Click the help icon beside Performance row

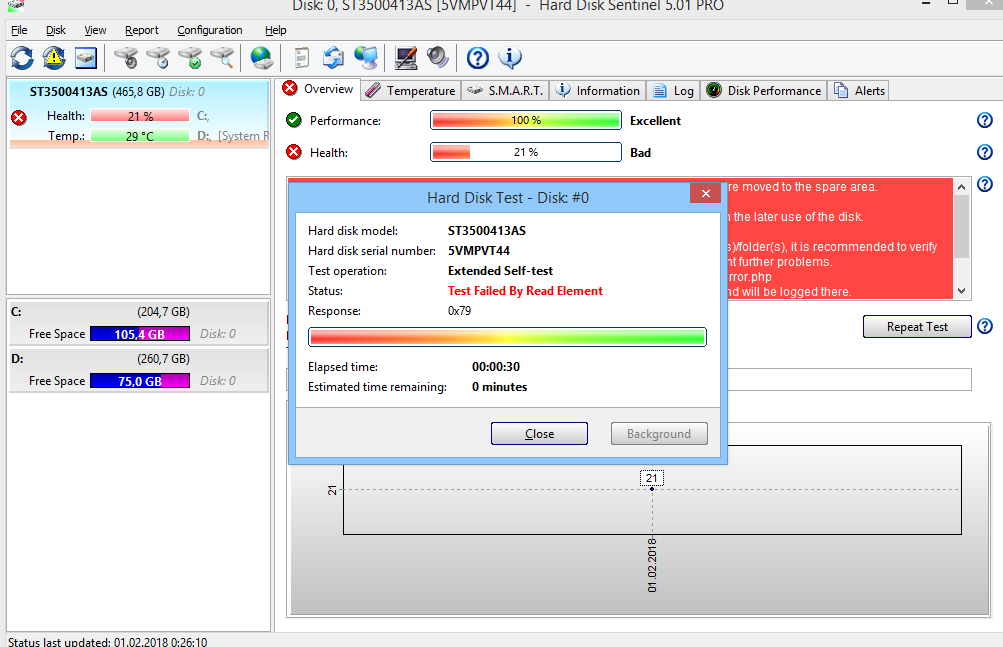coord(985,120)
